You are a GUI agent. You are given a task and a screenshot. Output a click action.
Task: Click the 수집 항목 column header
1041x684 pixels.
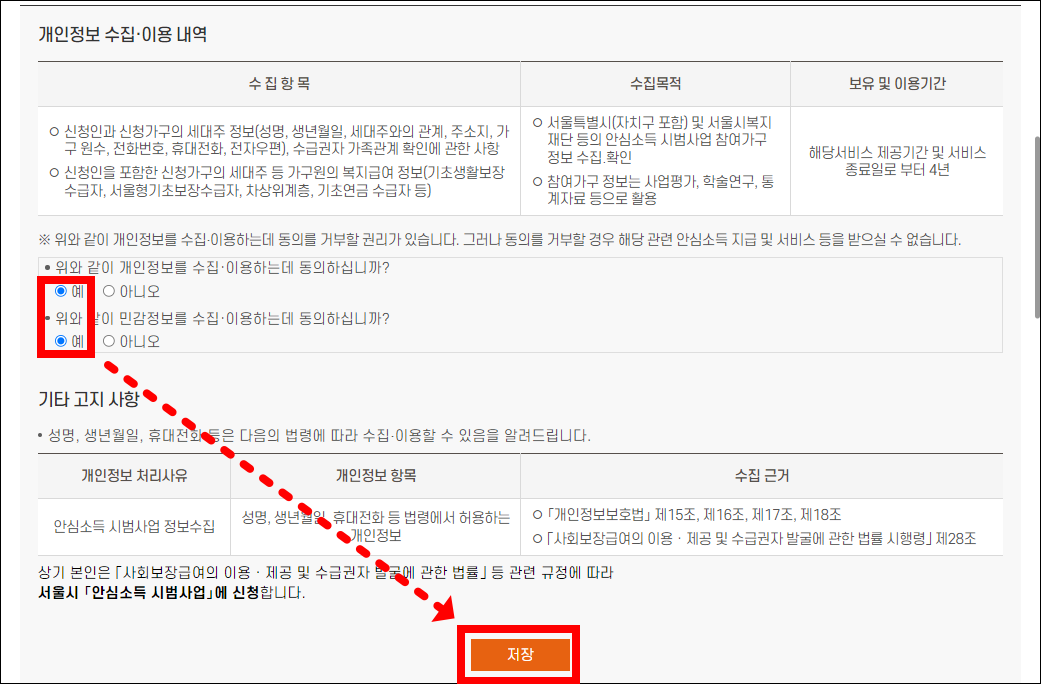point(277,83)
